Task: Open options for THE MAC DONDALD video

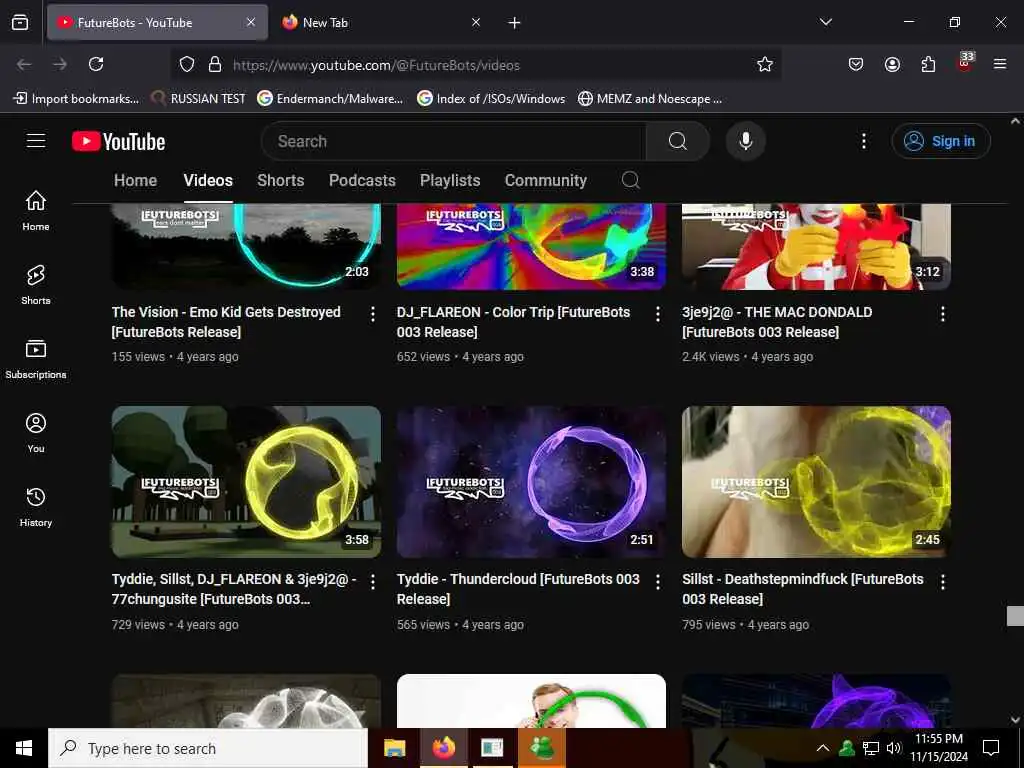Action: pos(942,314)
